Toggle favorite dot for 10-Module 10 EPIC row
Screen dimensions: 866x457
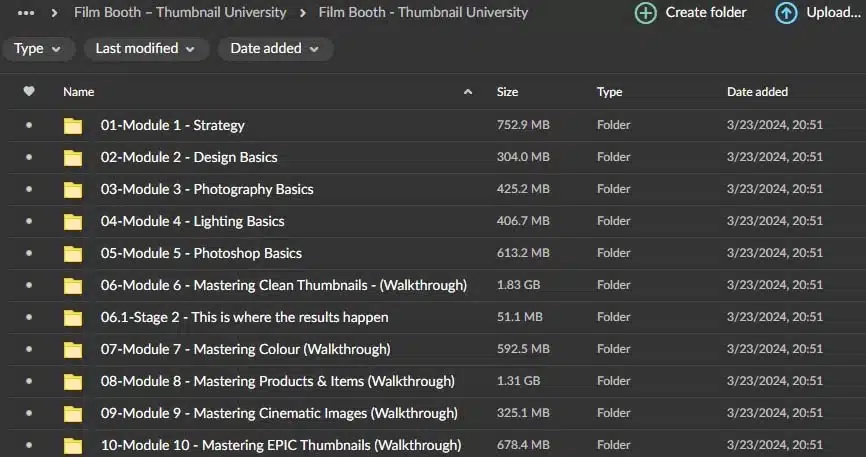point(29,445)
